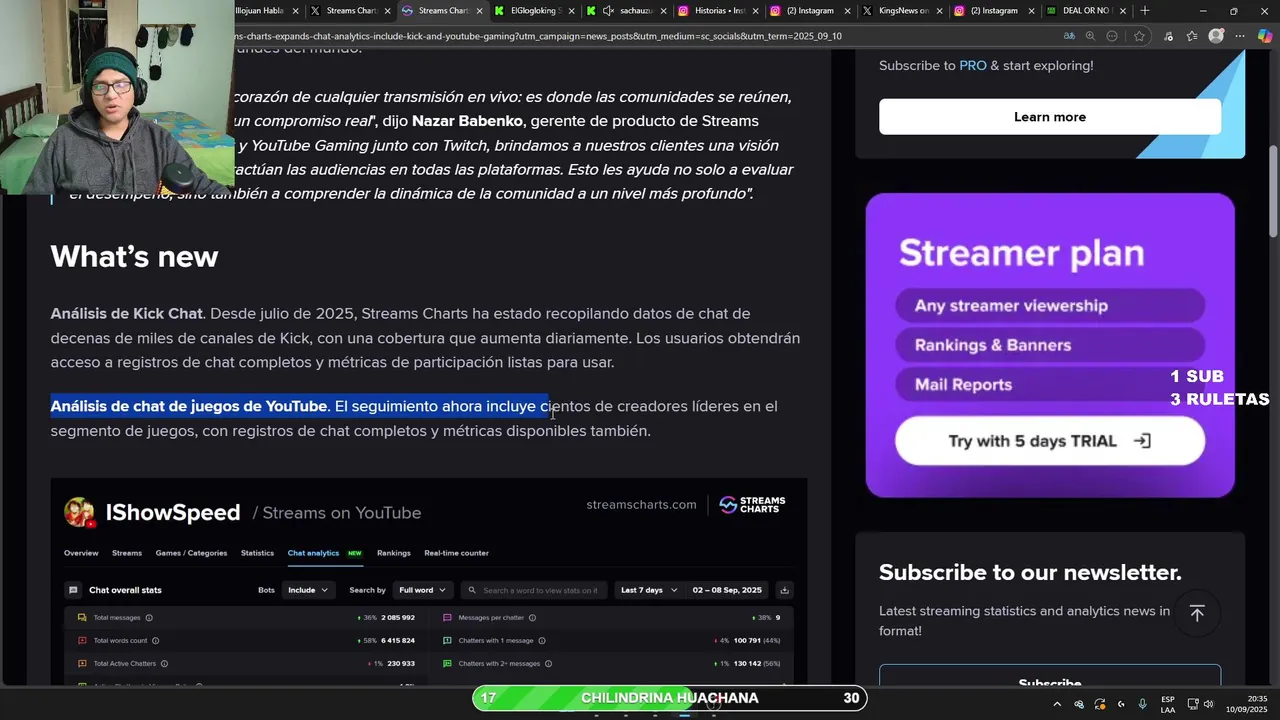Click the download icon in the Chat overall stats image
The height and width of the screenshot is (720, 1280).
pyautogui.click(x=785, y=590)
